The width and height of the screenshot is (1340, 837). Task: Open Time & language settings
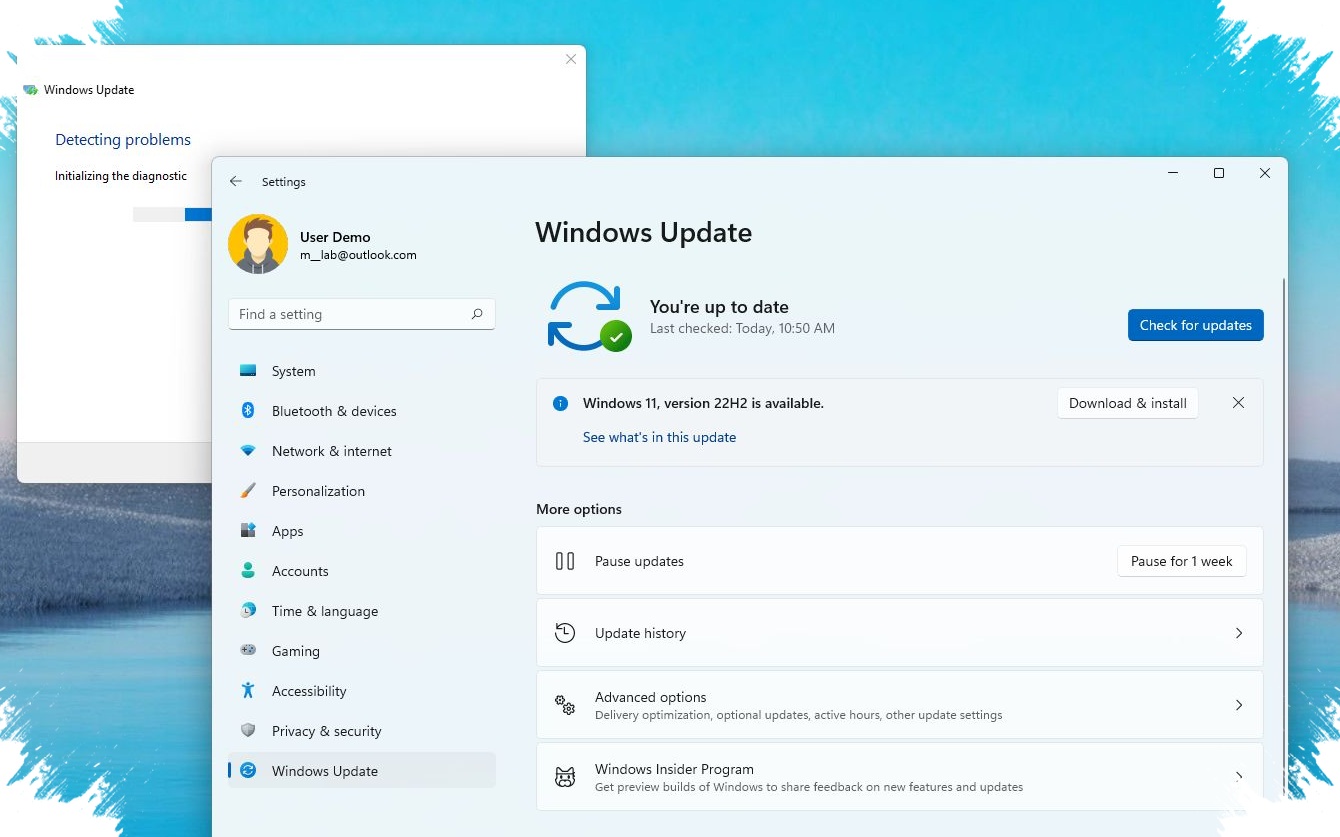tap(362, 611)
